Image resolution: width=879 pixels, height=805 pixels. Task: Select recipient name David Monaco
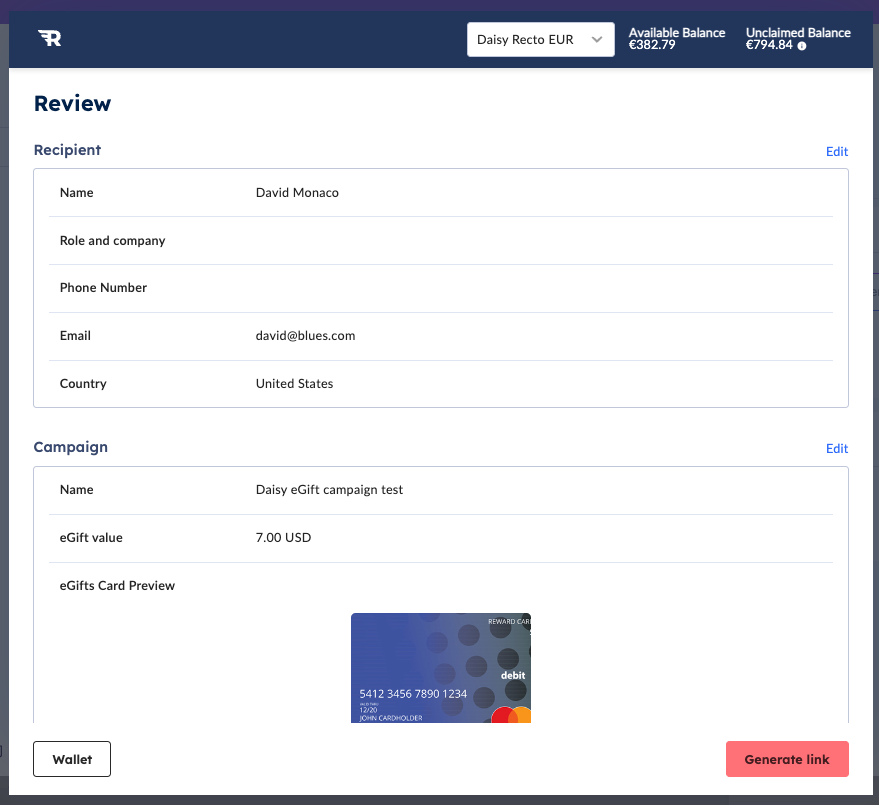click(297, 192)
